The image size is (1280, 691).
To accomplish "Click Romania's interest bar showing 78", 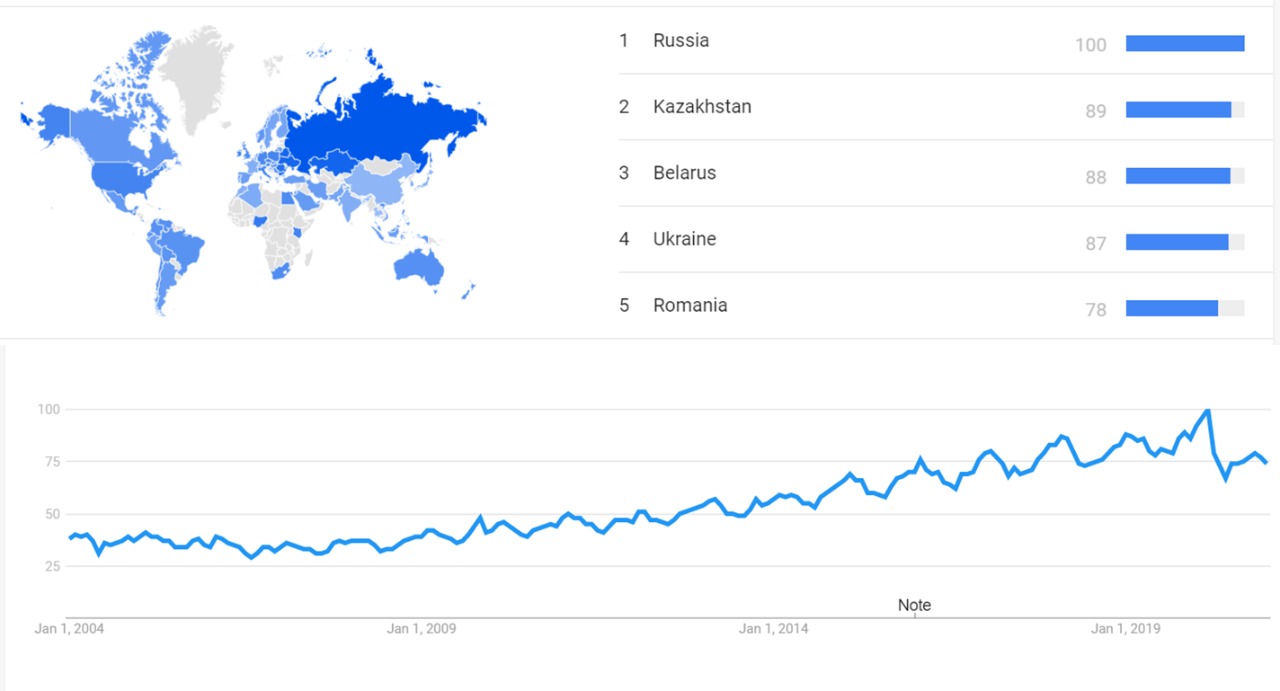I will [x=1172, y=308].
